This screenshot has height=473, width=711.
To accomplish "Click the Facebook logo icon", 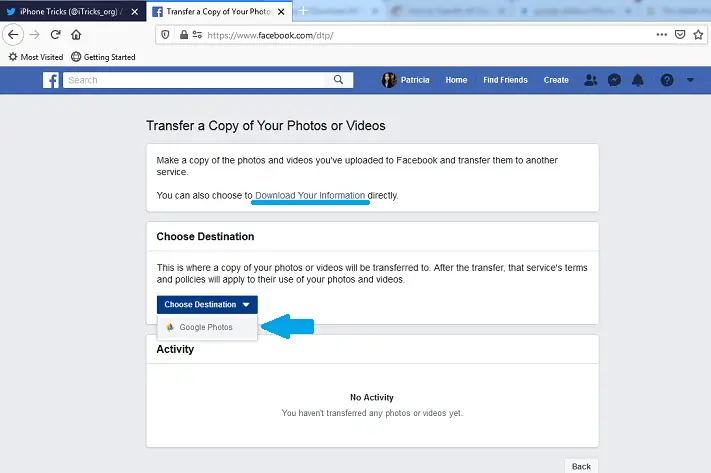I will (x=51, y=80).
